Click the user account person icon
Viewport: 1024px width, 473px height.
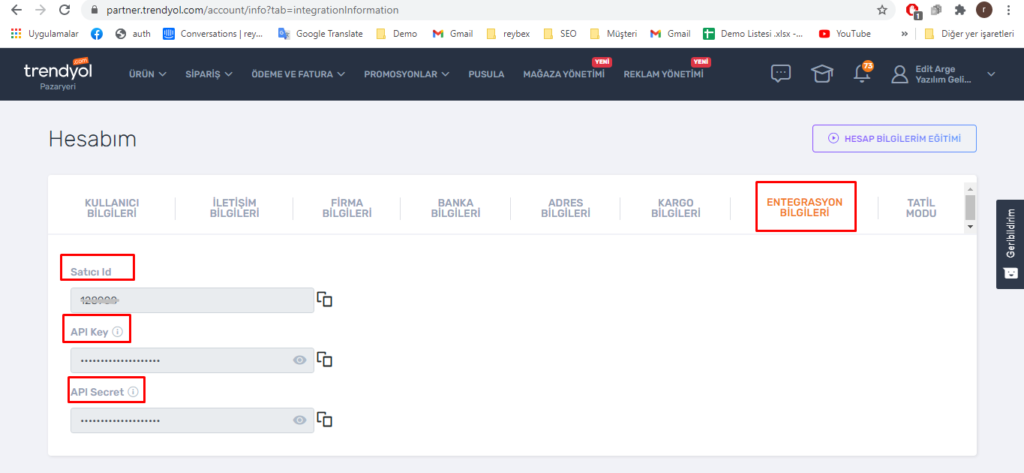pos(900,74)
